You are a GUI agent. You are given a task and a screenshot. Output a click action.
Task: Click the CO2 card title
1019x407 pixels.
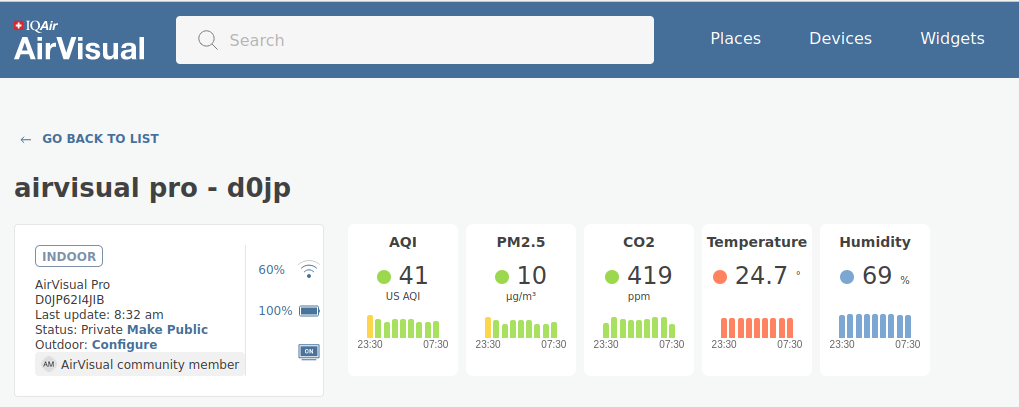point(639,242)
